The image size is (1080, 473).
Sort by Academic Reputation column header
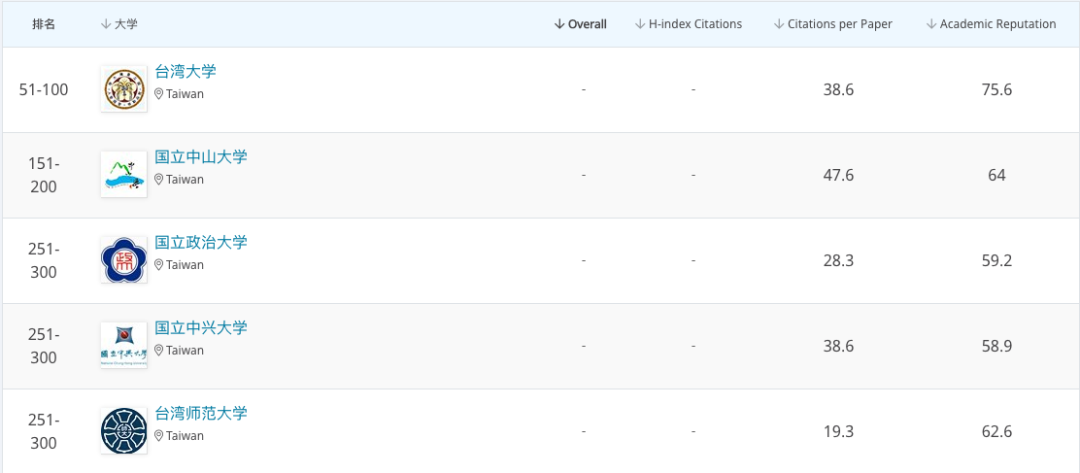tap(990, 24)
